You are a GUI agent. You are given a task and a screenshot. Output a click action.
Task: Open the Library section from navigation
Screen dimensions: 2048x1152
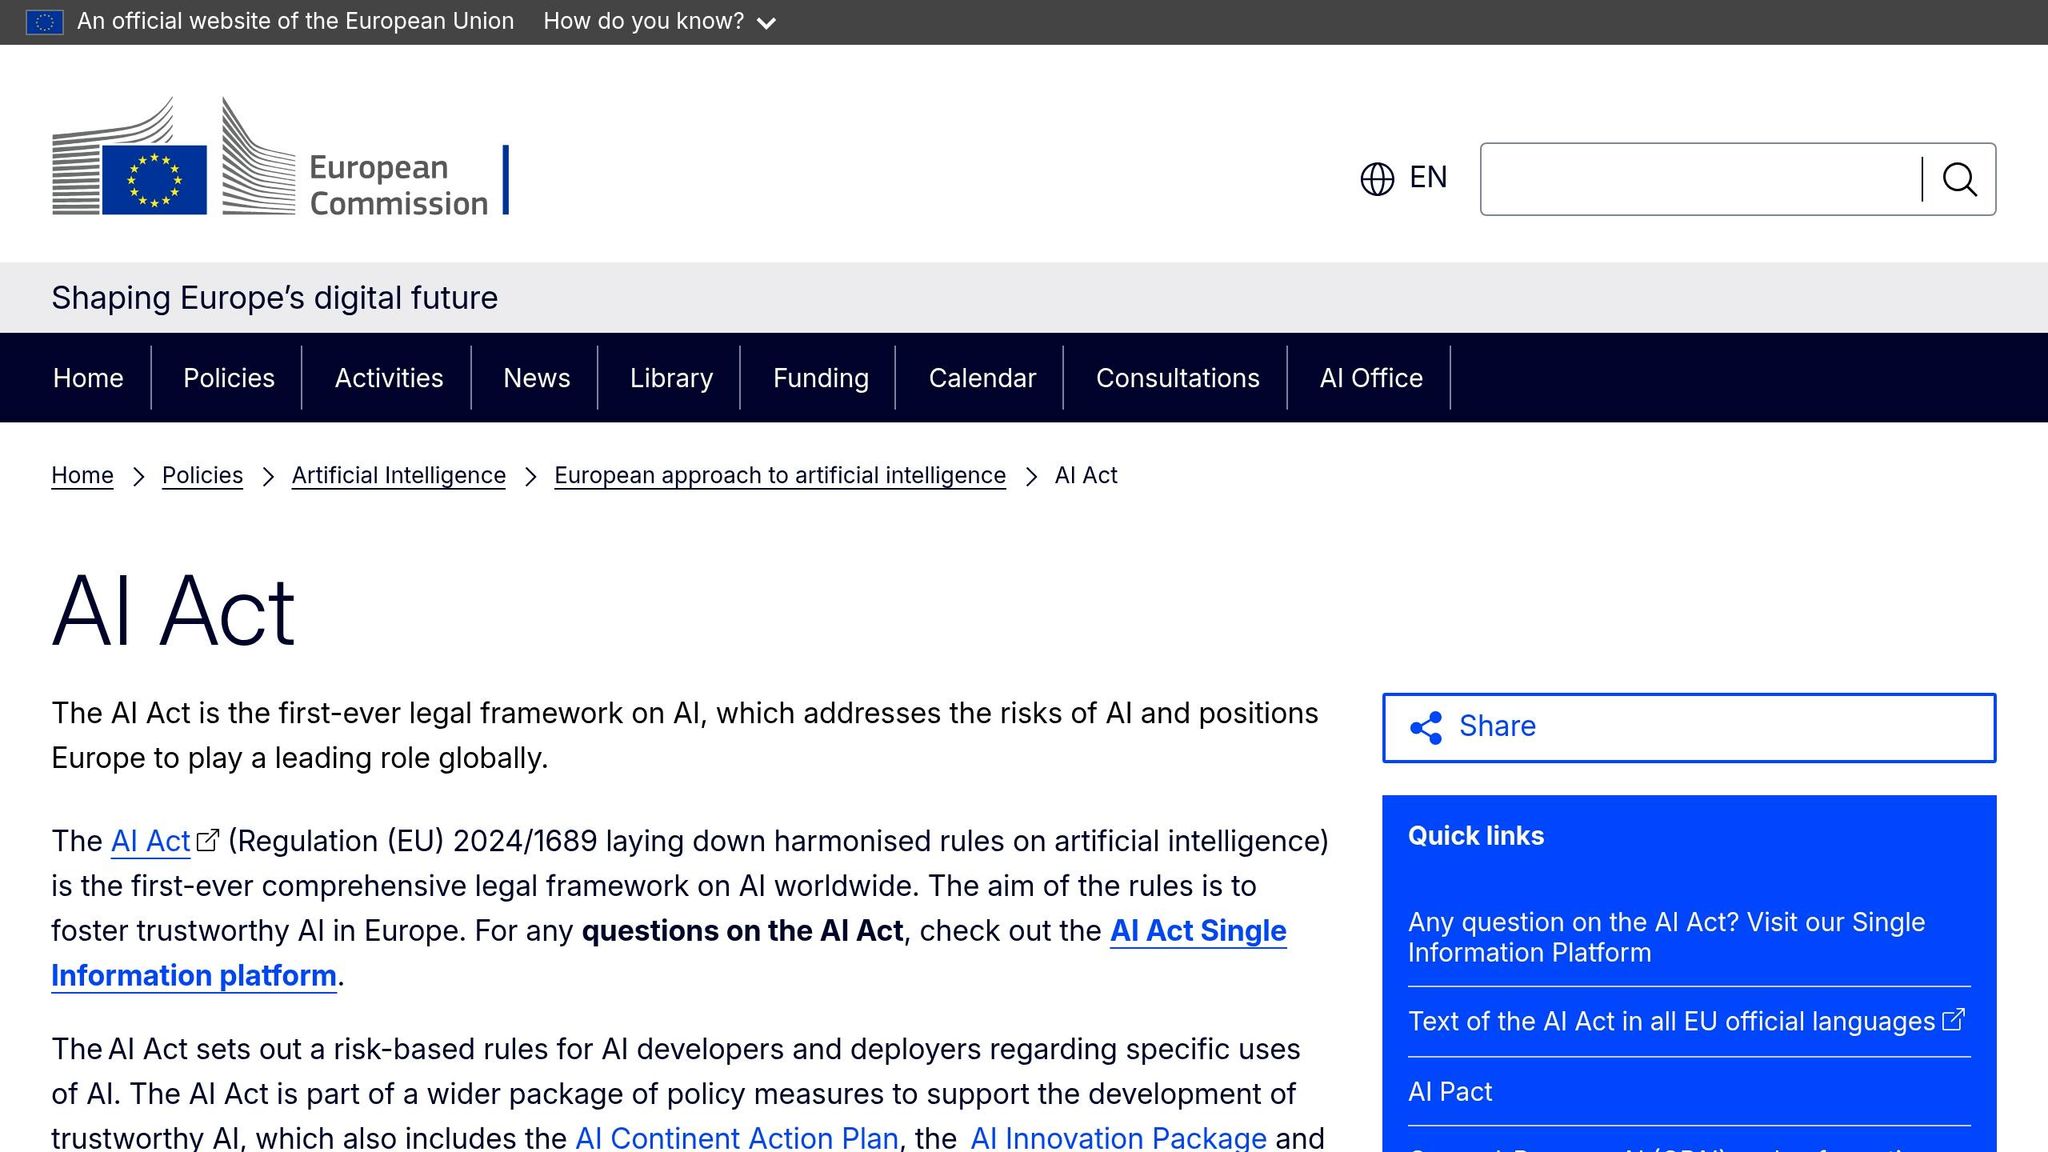pyautogui.click(x=671, y=378)
